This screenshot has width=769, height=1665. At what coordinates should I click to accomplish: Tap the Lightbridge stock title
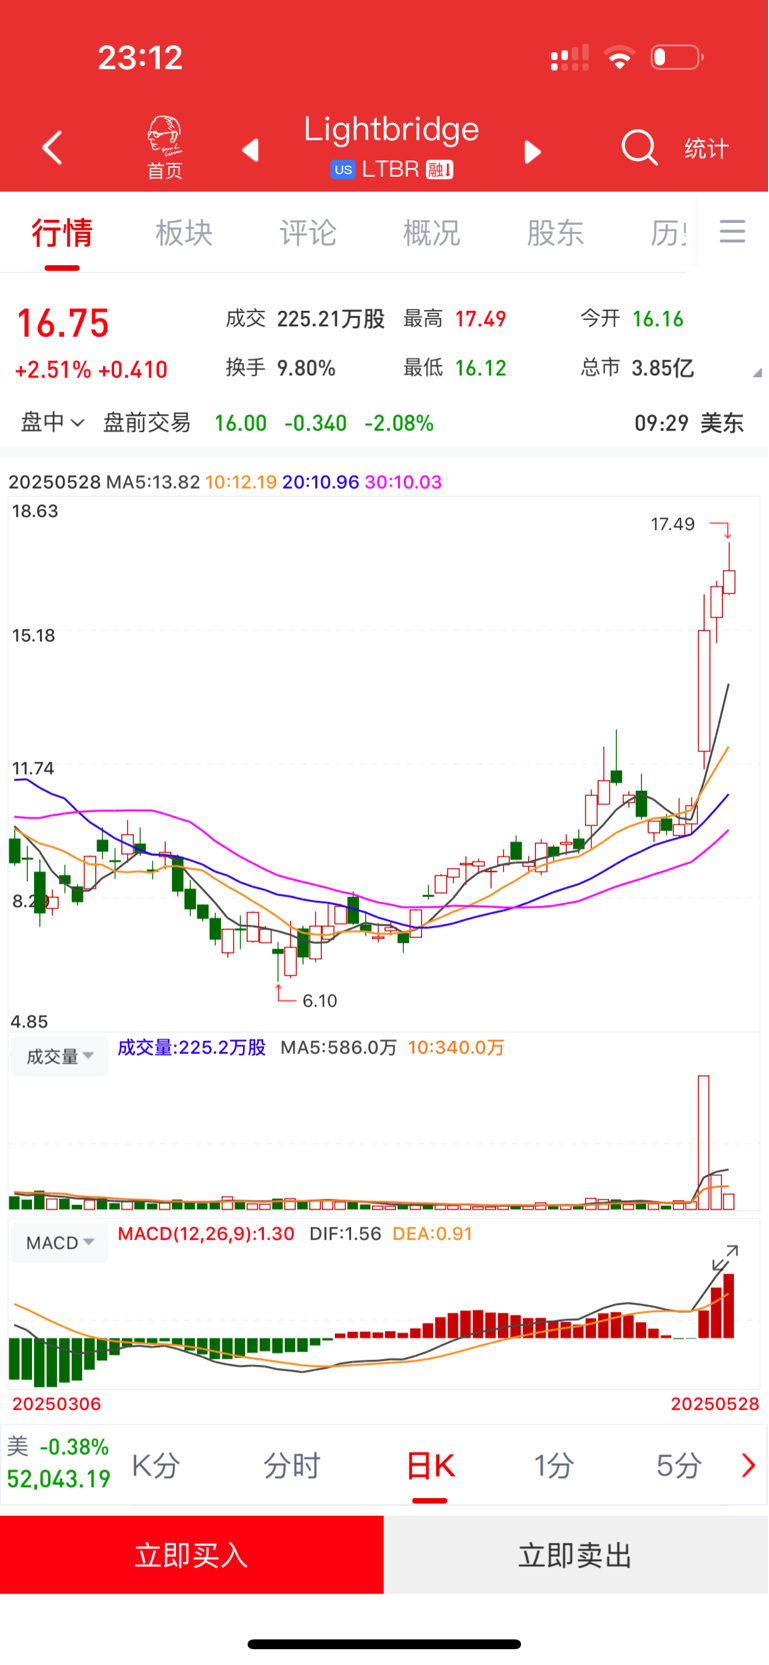pyautogui.click(x=391, y=129)
